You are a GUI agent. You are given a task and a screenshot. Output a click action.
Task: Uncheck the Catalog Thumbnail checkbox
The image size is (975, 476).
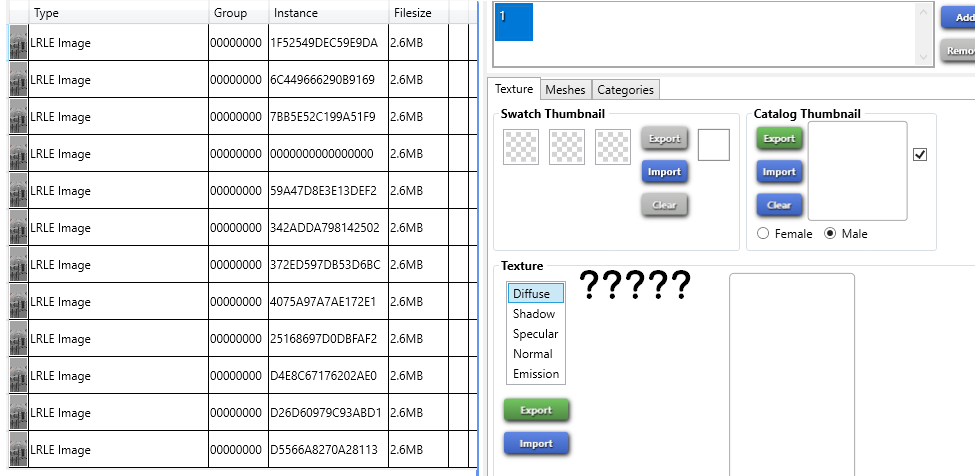pyautogui.click(x=920, y=154)
